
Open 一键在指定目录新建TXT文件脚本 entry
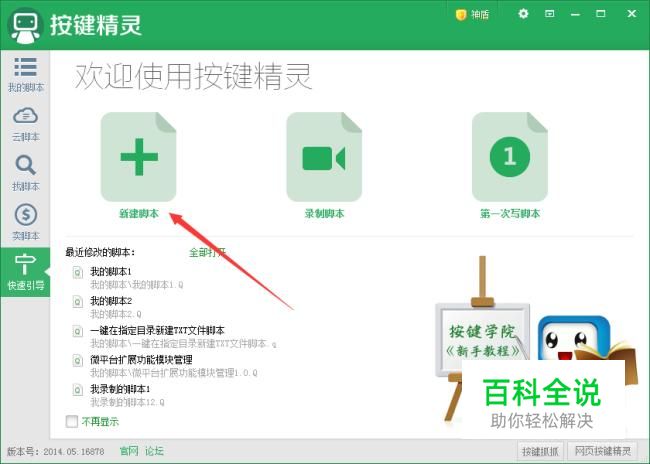point(157,330)
